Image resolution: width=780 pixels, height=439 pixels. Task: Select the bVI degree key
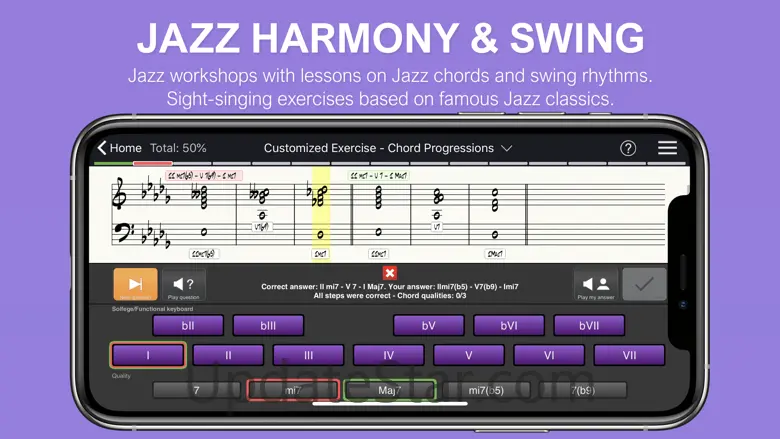(508, 326)
